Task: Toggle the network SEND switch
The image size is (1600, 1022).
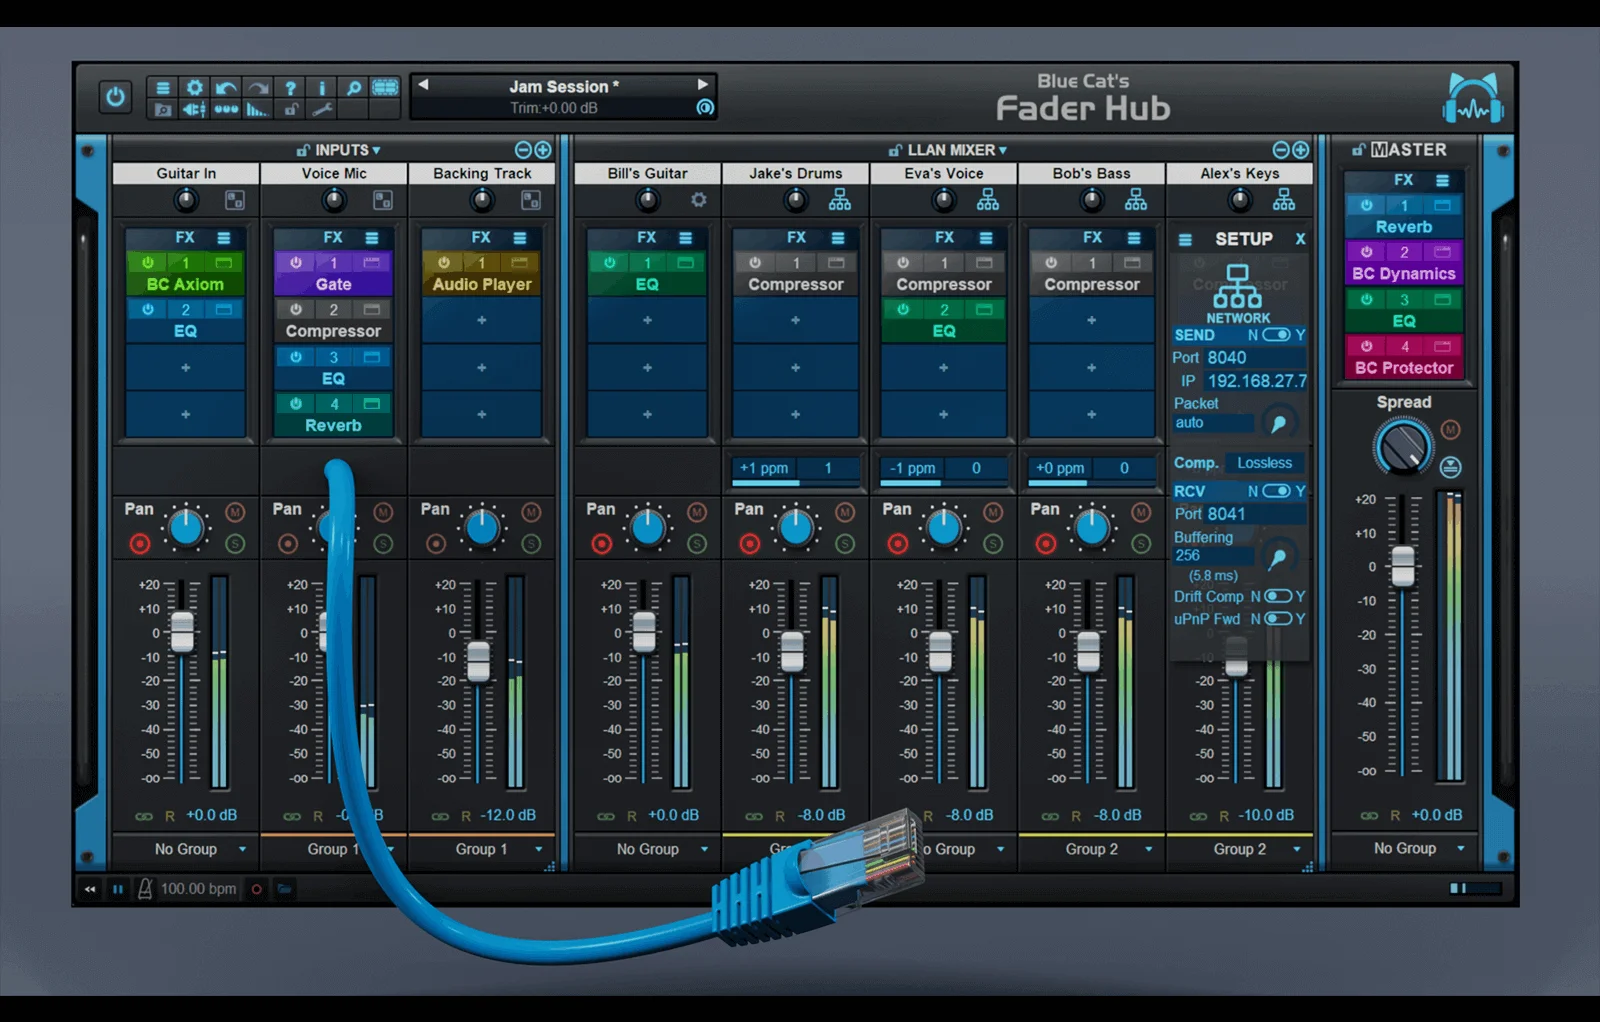Action: click(1276, 335)
